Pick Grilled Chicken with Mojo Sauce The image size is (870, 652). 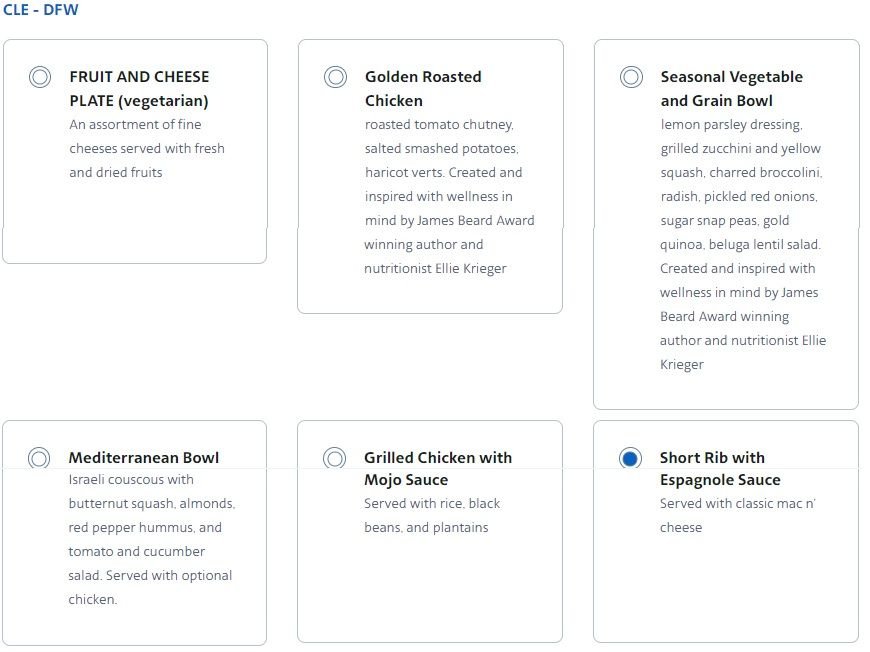click(x=334, y=457)
